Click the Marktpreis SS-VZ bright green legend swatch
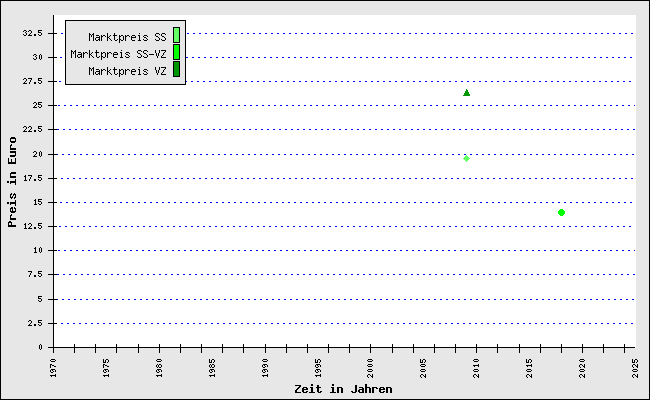This screenshot has height=400, width=650. point(176,52)
